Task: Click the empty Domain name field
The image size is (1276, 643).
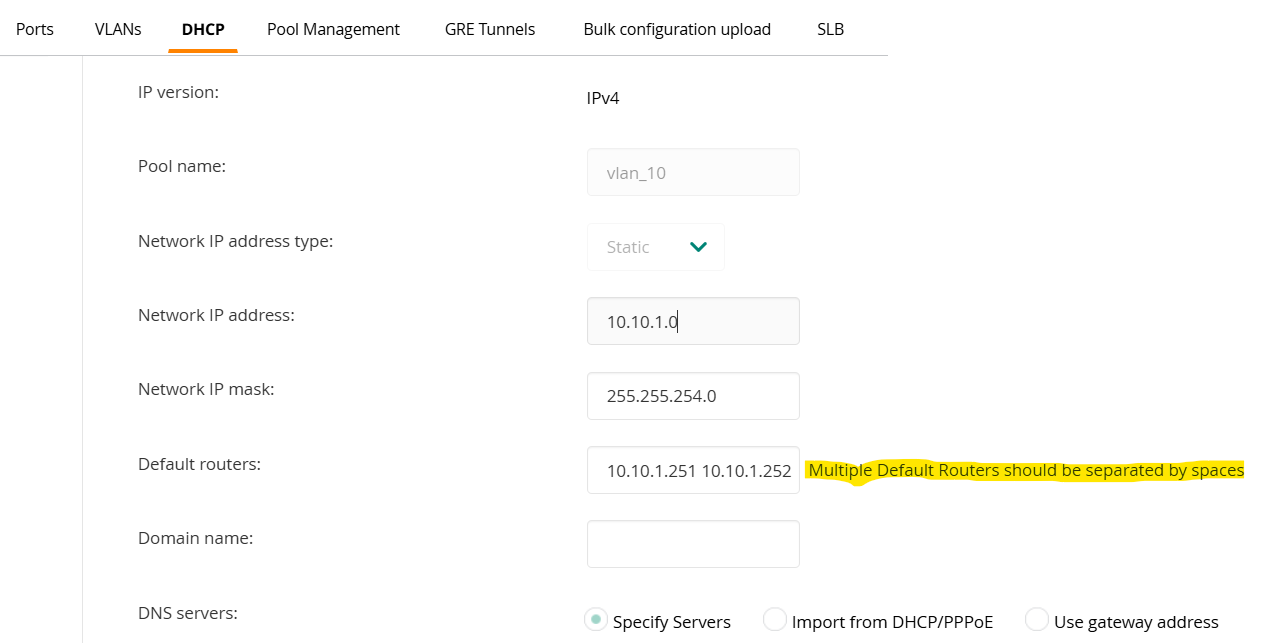Action: 693,544
